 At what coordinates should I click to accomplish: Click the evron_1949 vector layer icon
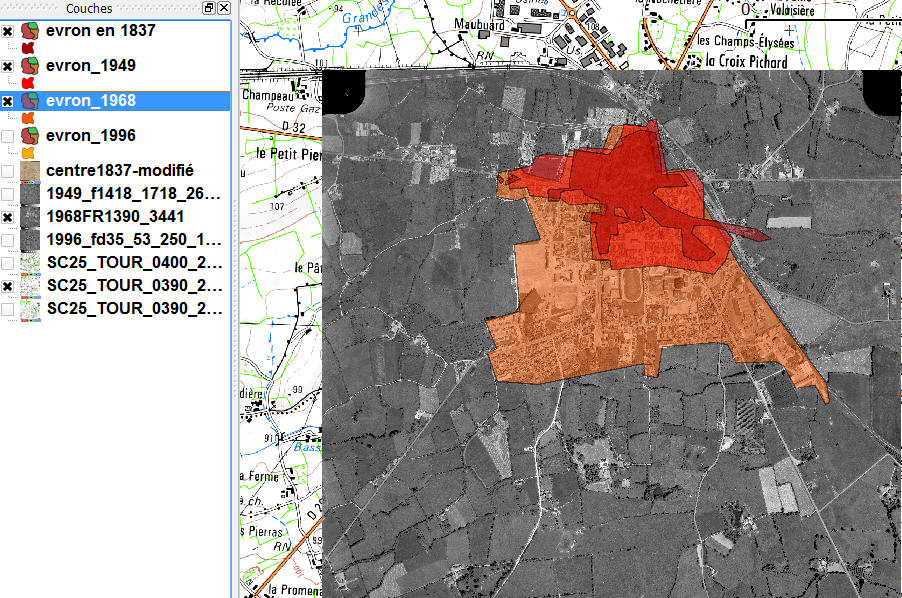tap(30, 66)
